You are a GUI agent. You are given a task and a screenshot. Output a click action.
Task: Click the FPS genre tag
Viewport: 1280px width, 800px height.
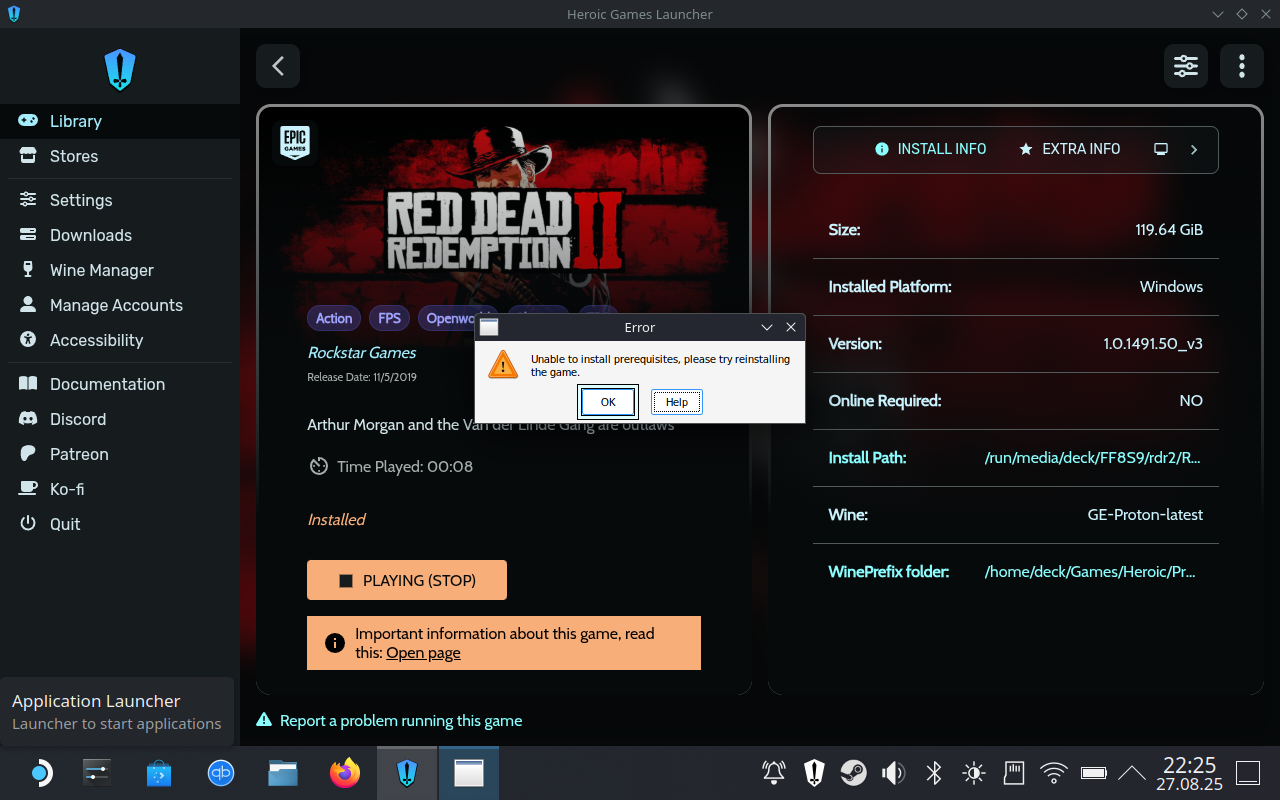click(390, 318)
